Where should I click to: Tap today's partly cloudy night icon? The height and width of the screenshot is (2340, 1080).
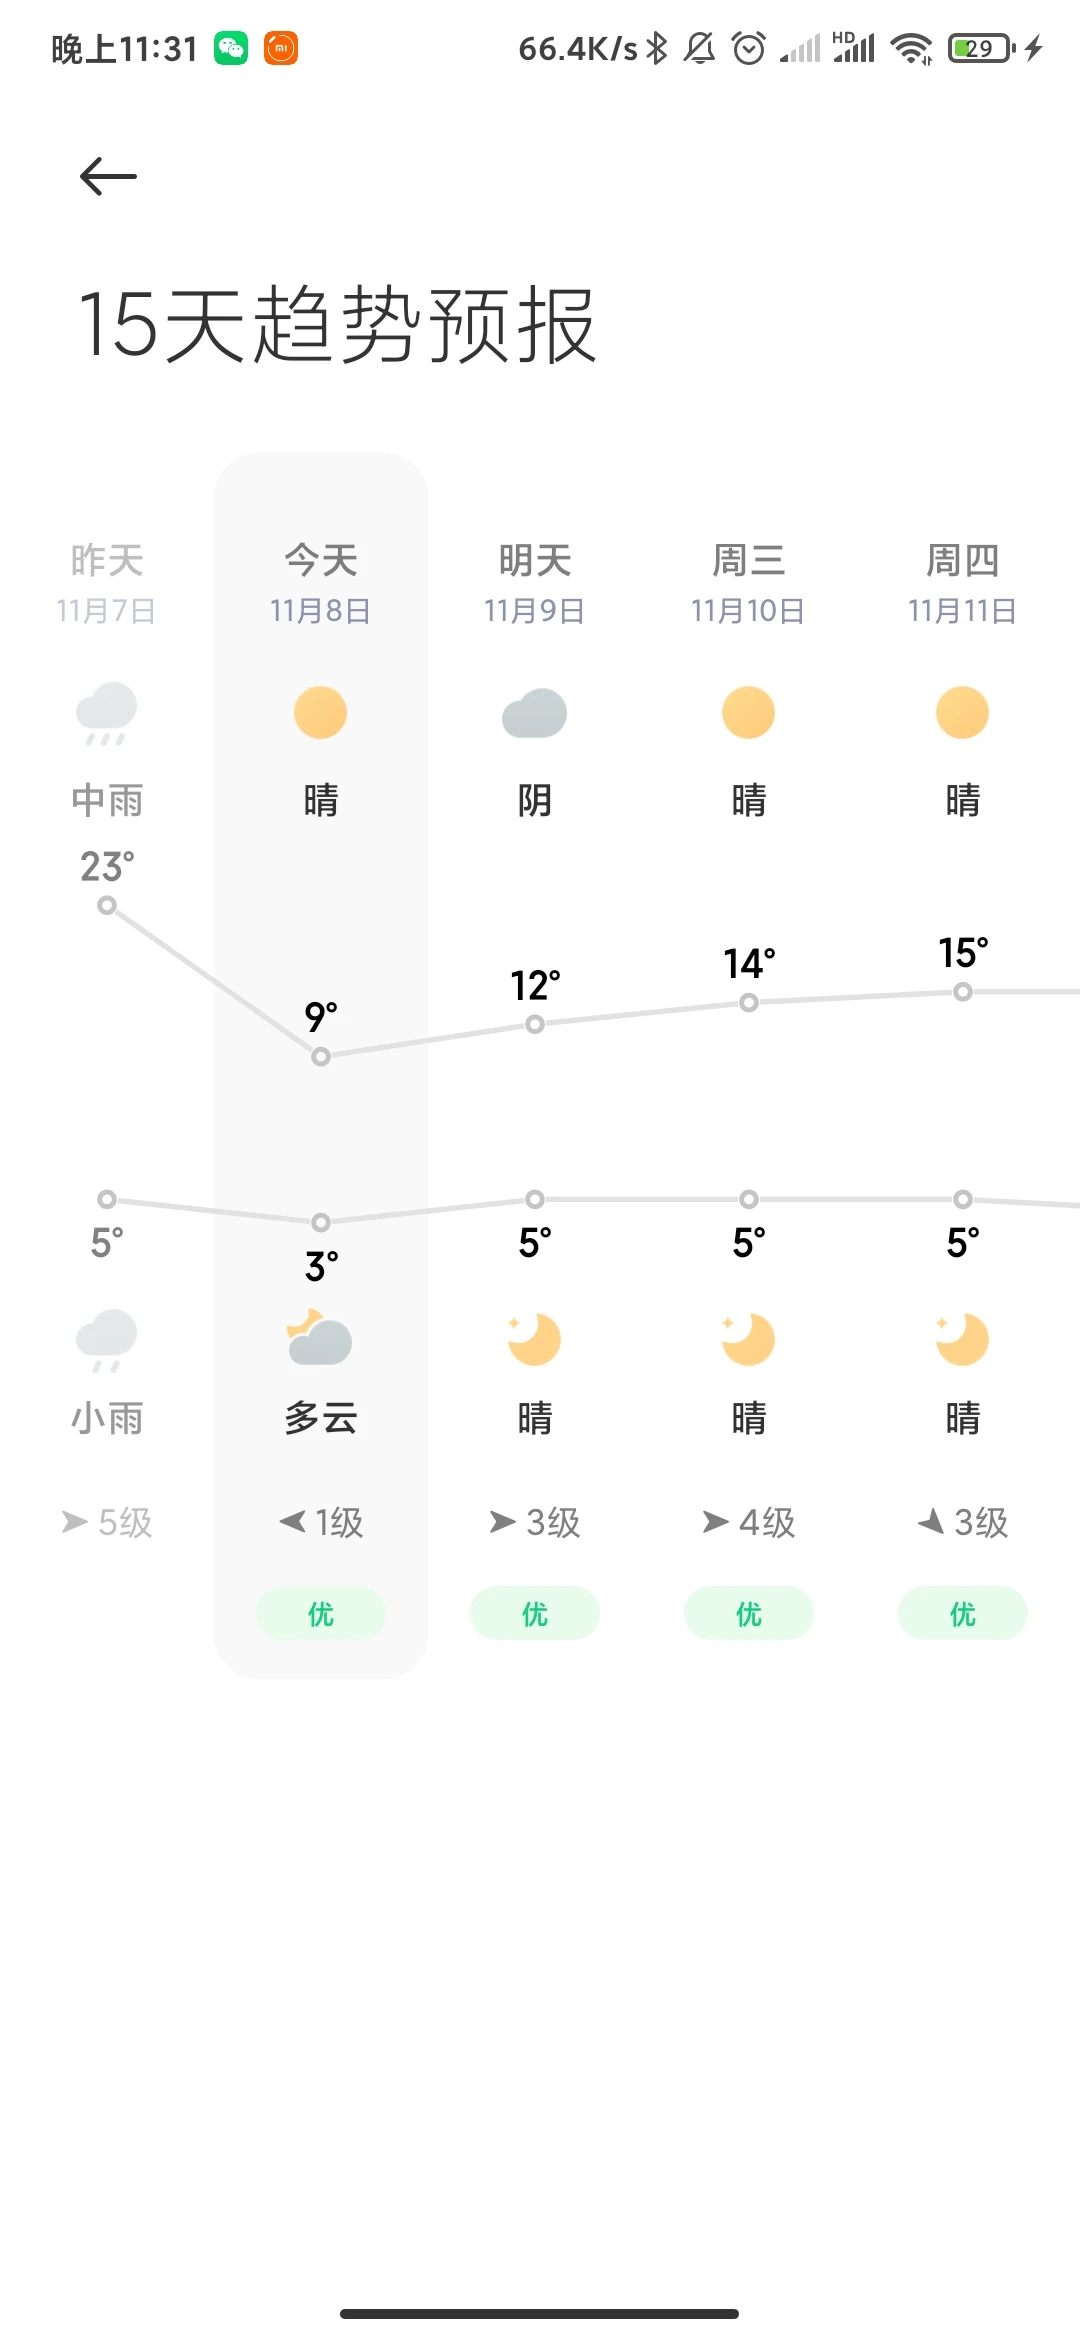tap(320, 1339)
